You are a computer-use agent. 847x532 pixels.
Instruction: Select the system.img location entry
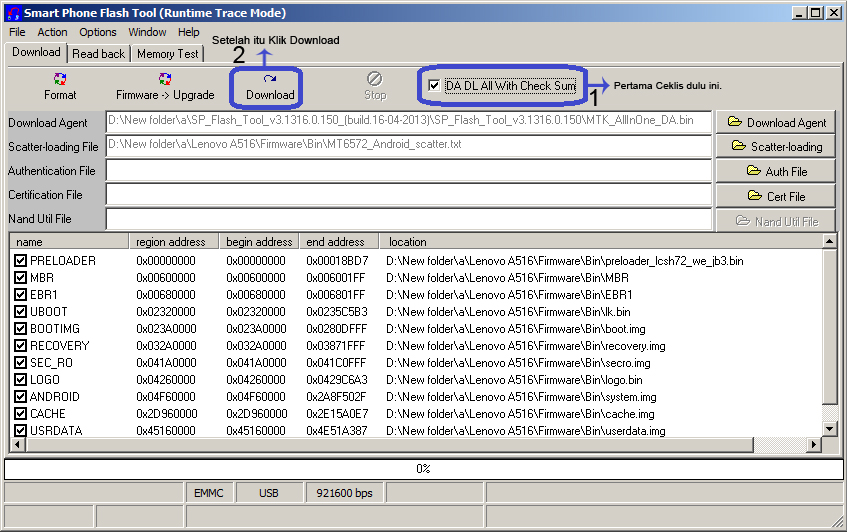[x=521, y=397]
